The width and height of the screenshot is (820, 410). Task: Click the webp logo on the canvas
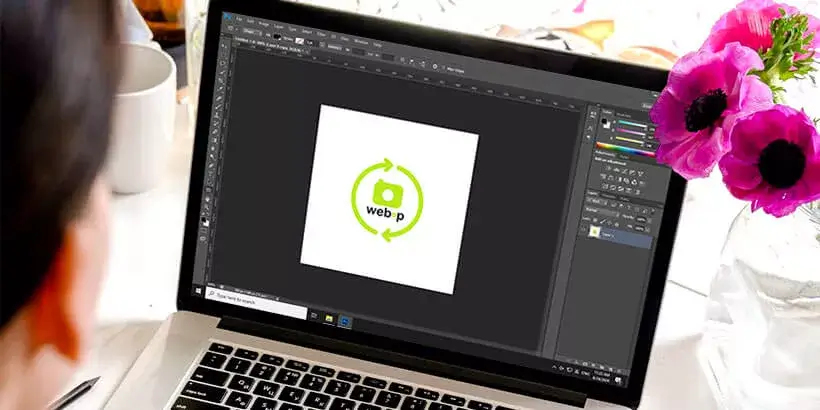click(387, 199)
